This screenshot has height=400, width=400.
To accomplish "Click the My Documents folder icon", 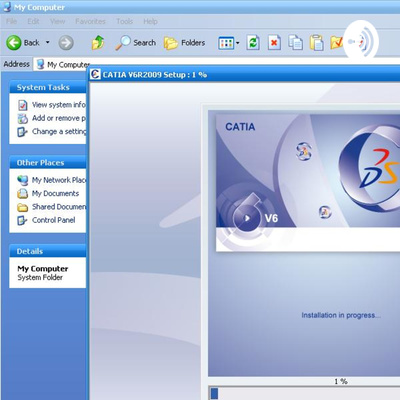I will [x=22, y=194].
